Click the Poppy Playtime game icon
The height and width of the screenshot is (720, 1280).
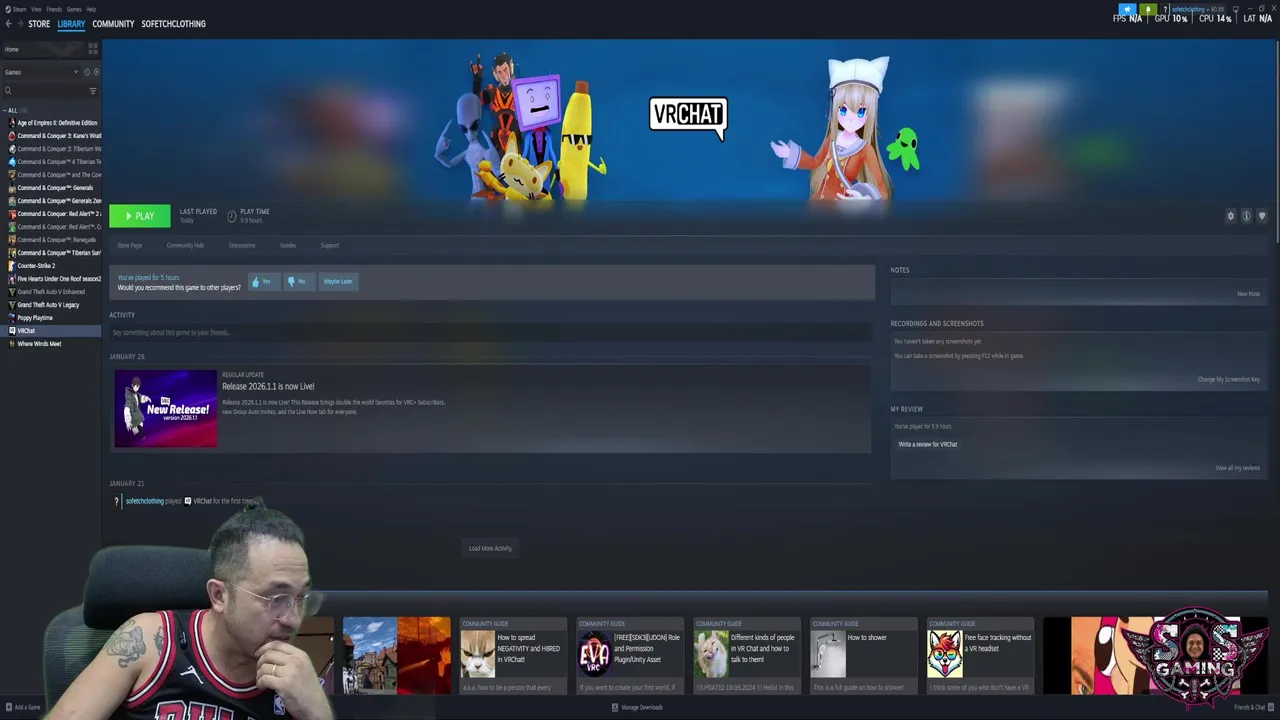(12, 318)
